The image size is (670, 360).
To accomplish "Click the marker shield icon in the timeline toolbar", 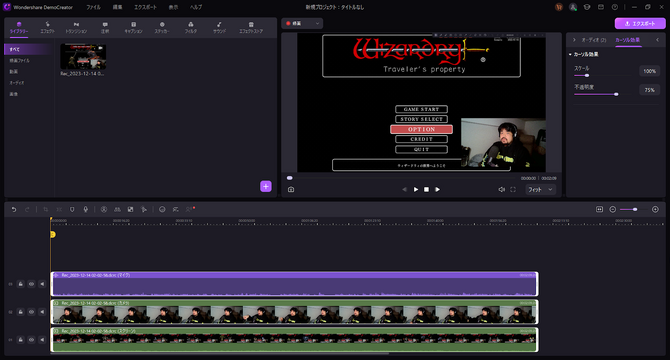I will coord(72,209).
